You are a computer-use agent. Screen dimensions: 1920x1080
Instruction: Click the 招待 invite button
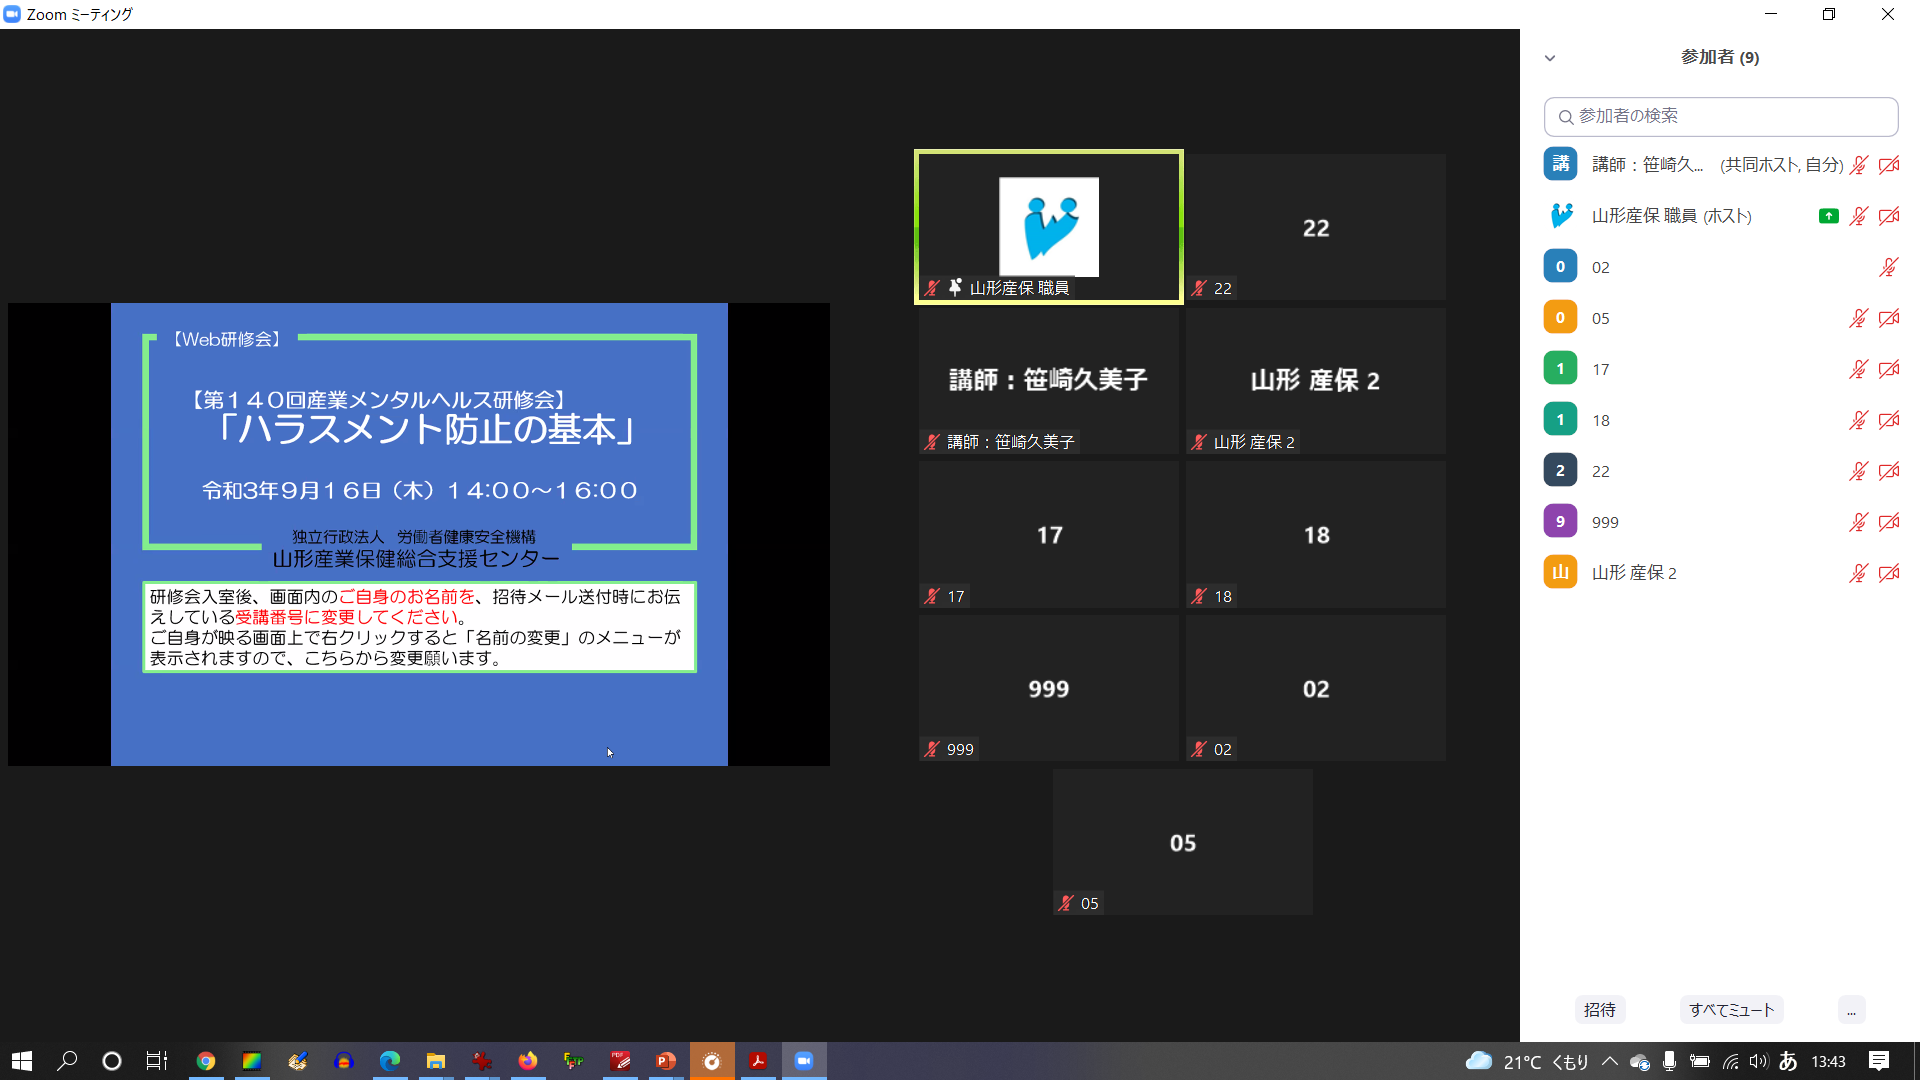point(1600,1010)
